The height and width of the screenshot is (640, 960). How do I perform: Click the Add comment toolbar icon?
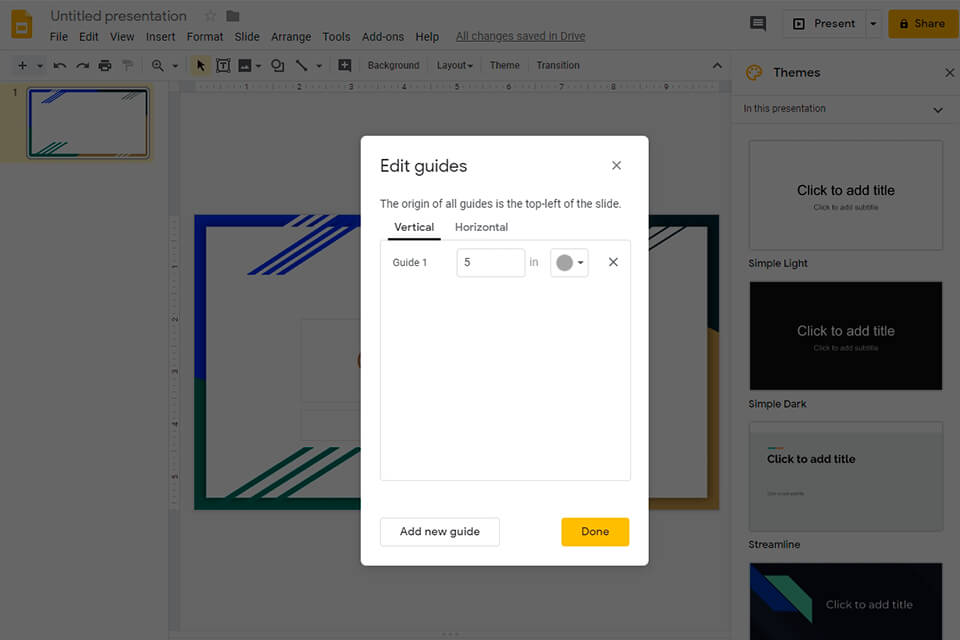[344, 66]
